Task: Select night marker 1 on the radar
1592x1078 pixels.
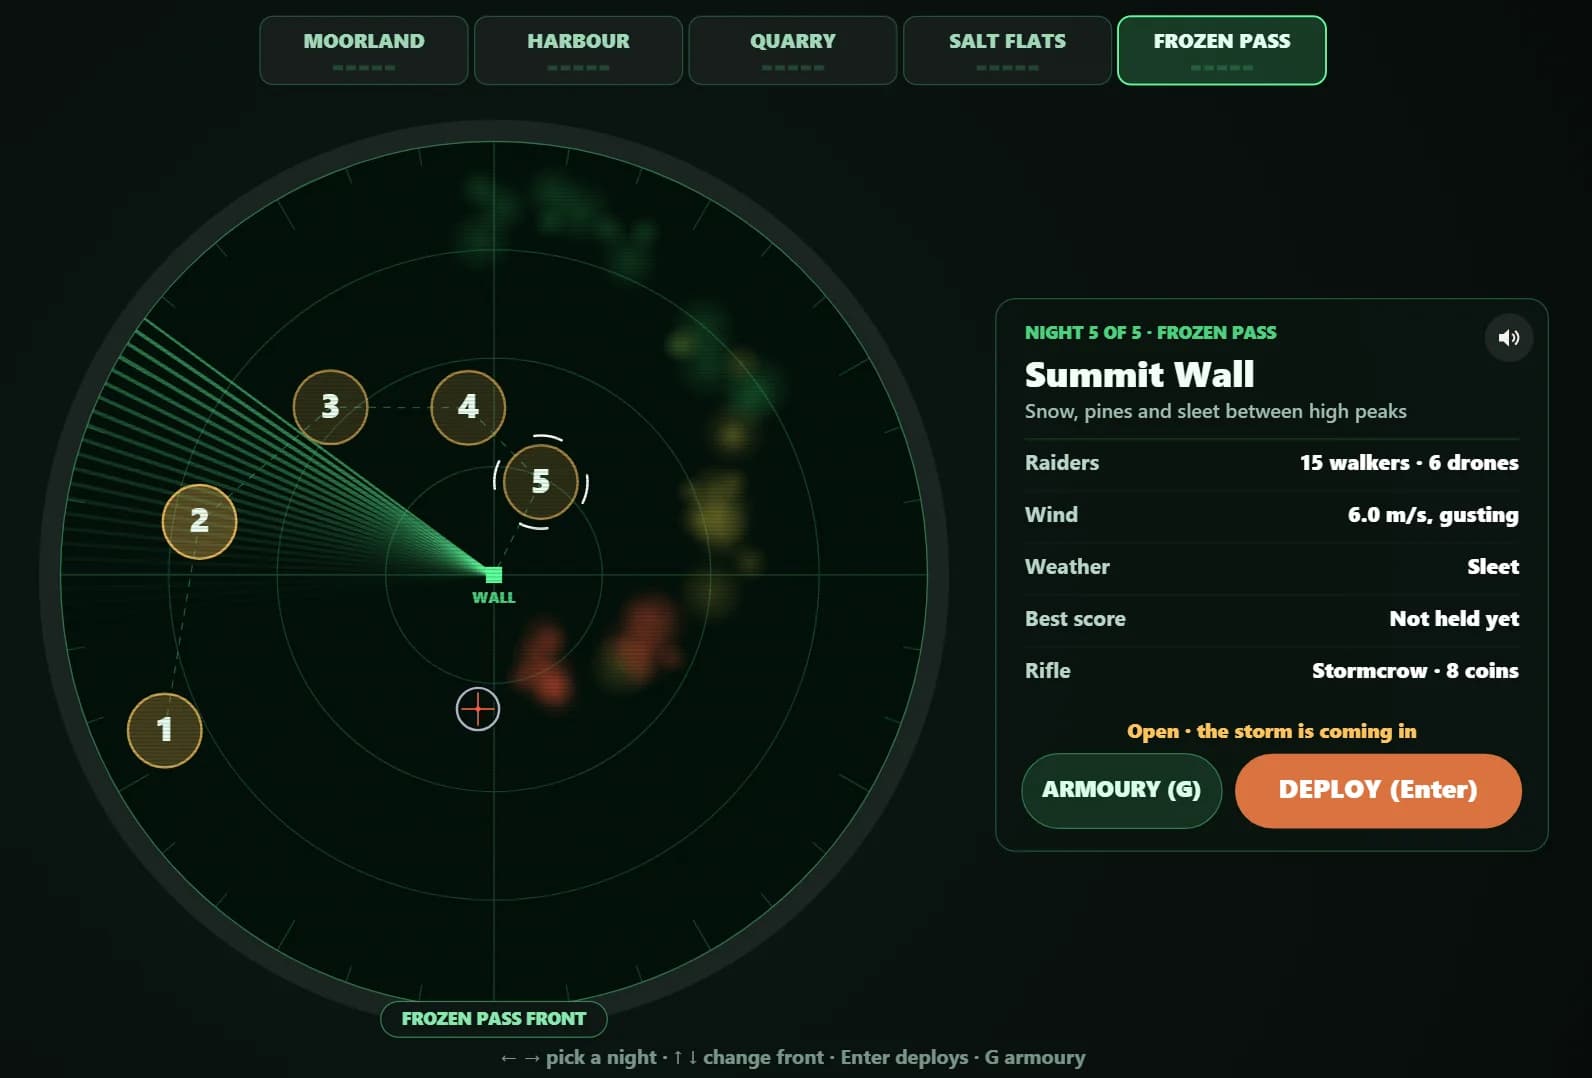Action: point(165,730)
